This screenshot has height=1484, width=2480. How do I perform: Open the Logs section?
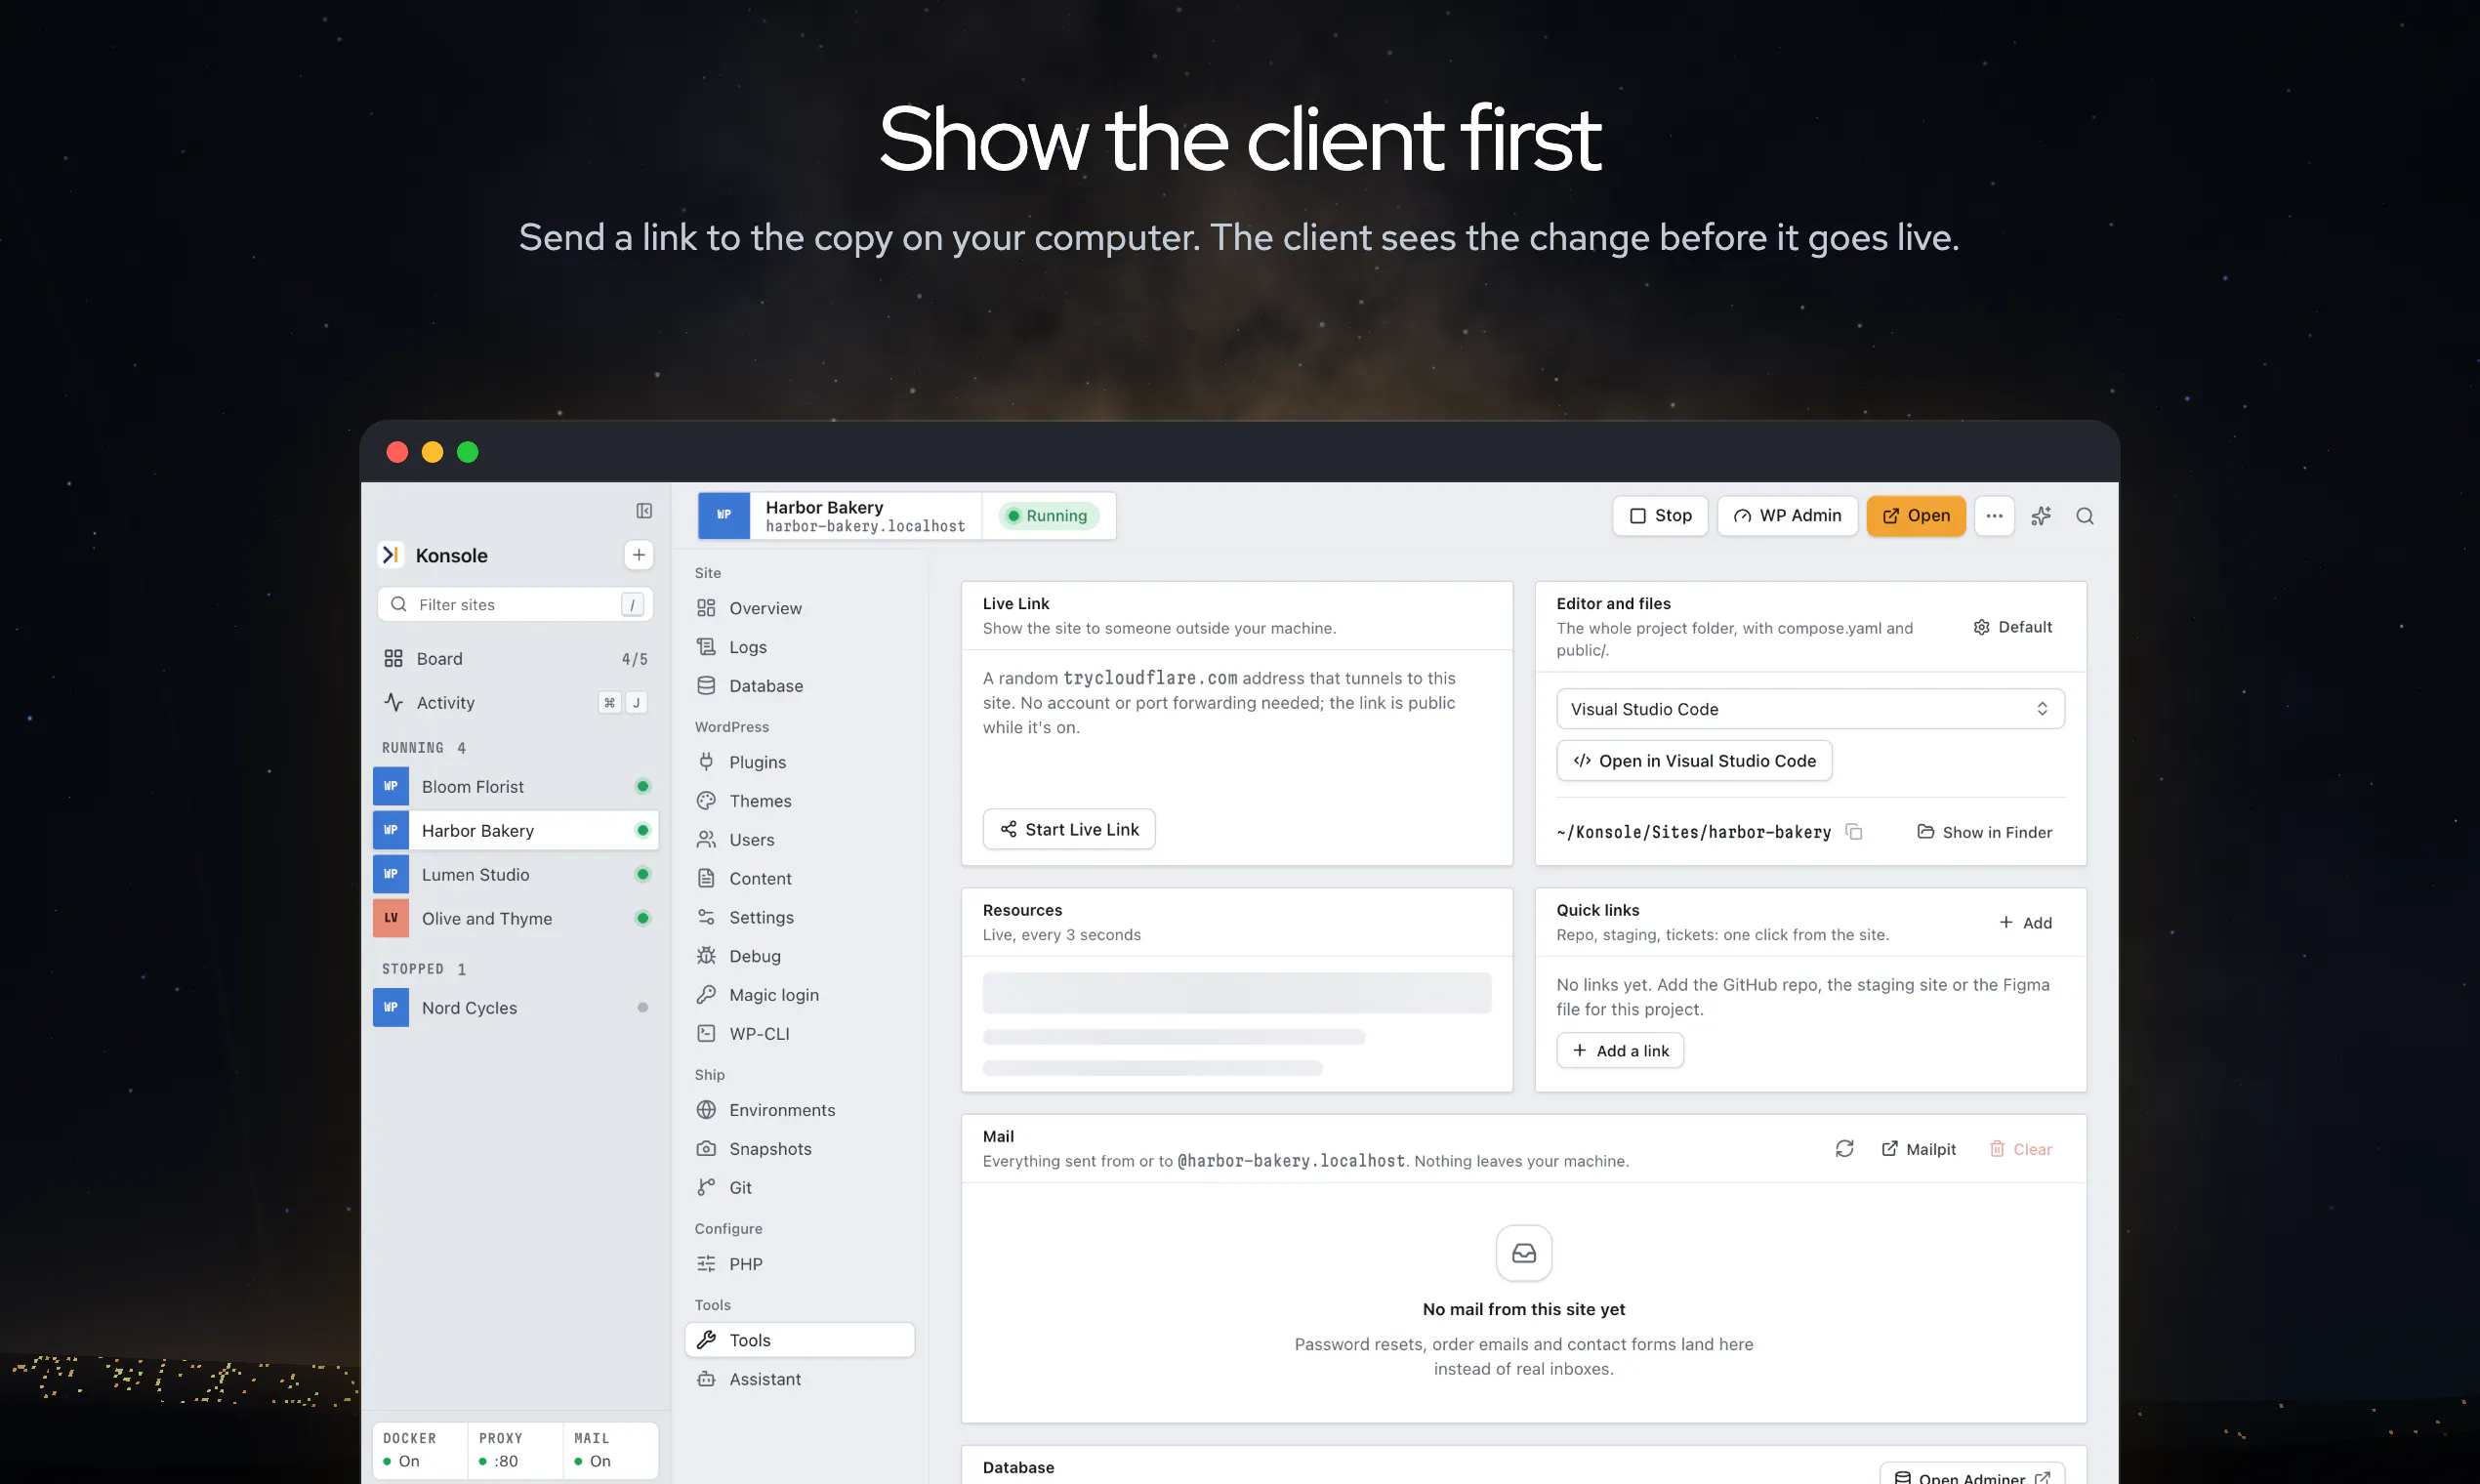click(x=799, y=647)
